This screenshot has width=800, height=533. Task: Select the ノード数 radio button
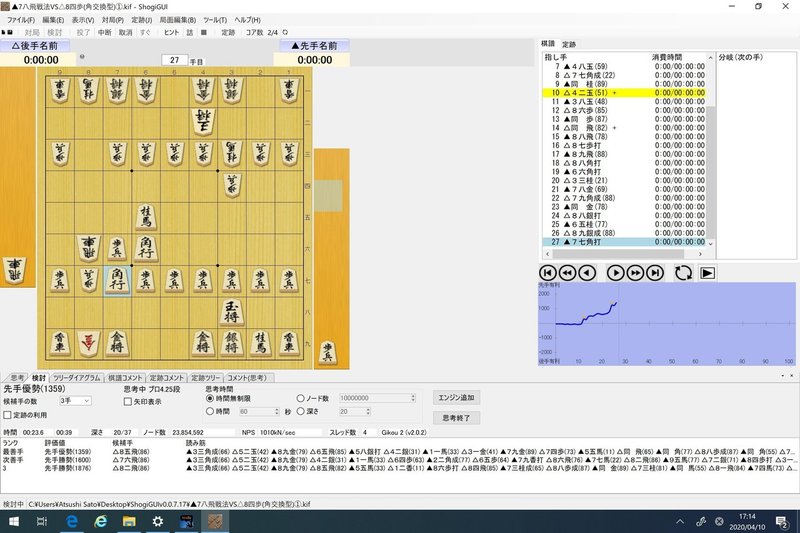pos(301,398)
